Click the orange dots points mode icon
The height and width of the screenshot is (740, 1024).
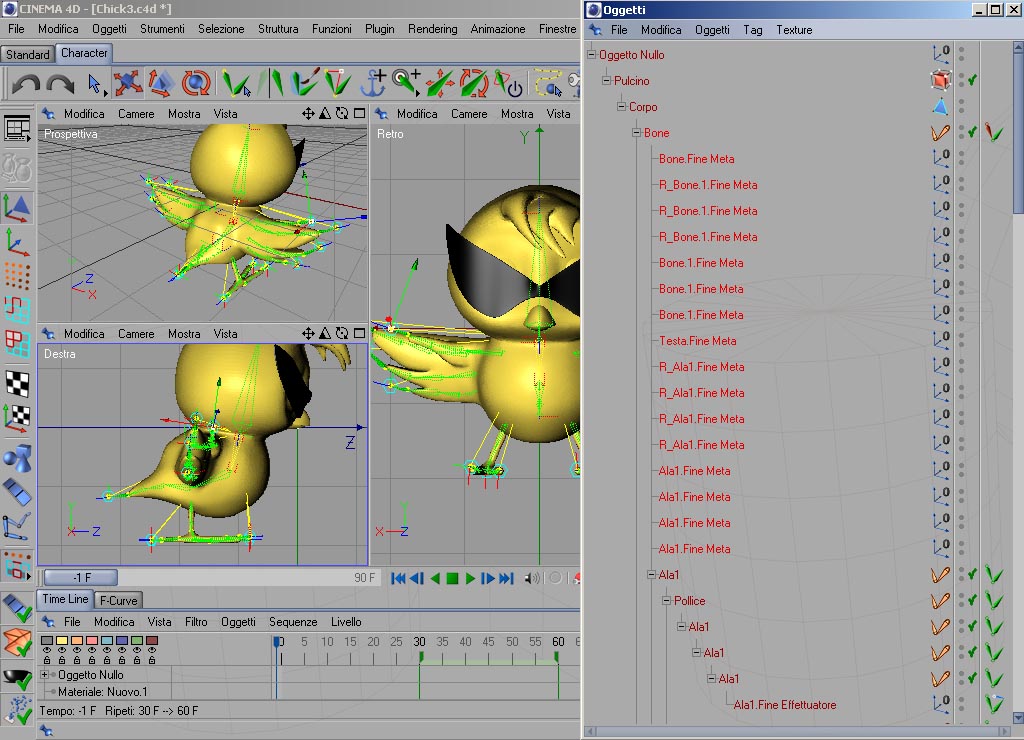[18, 276]
